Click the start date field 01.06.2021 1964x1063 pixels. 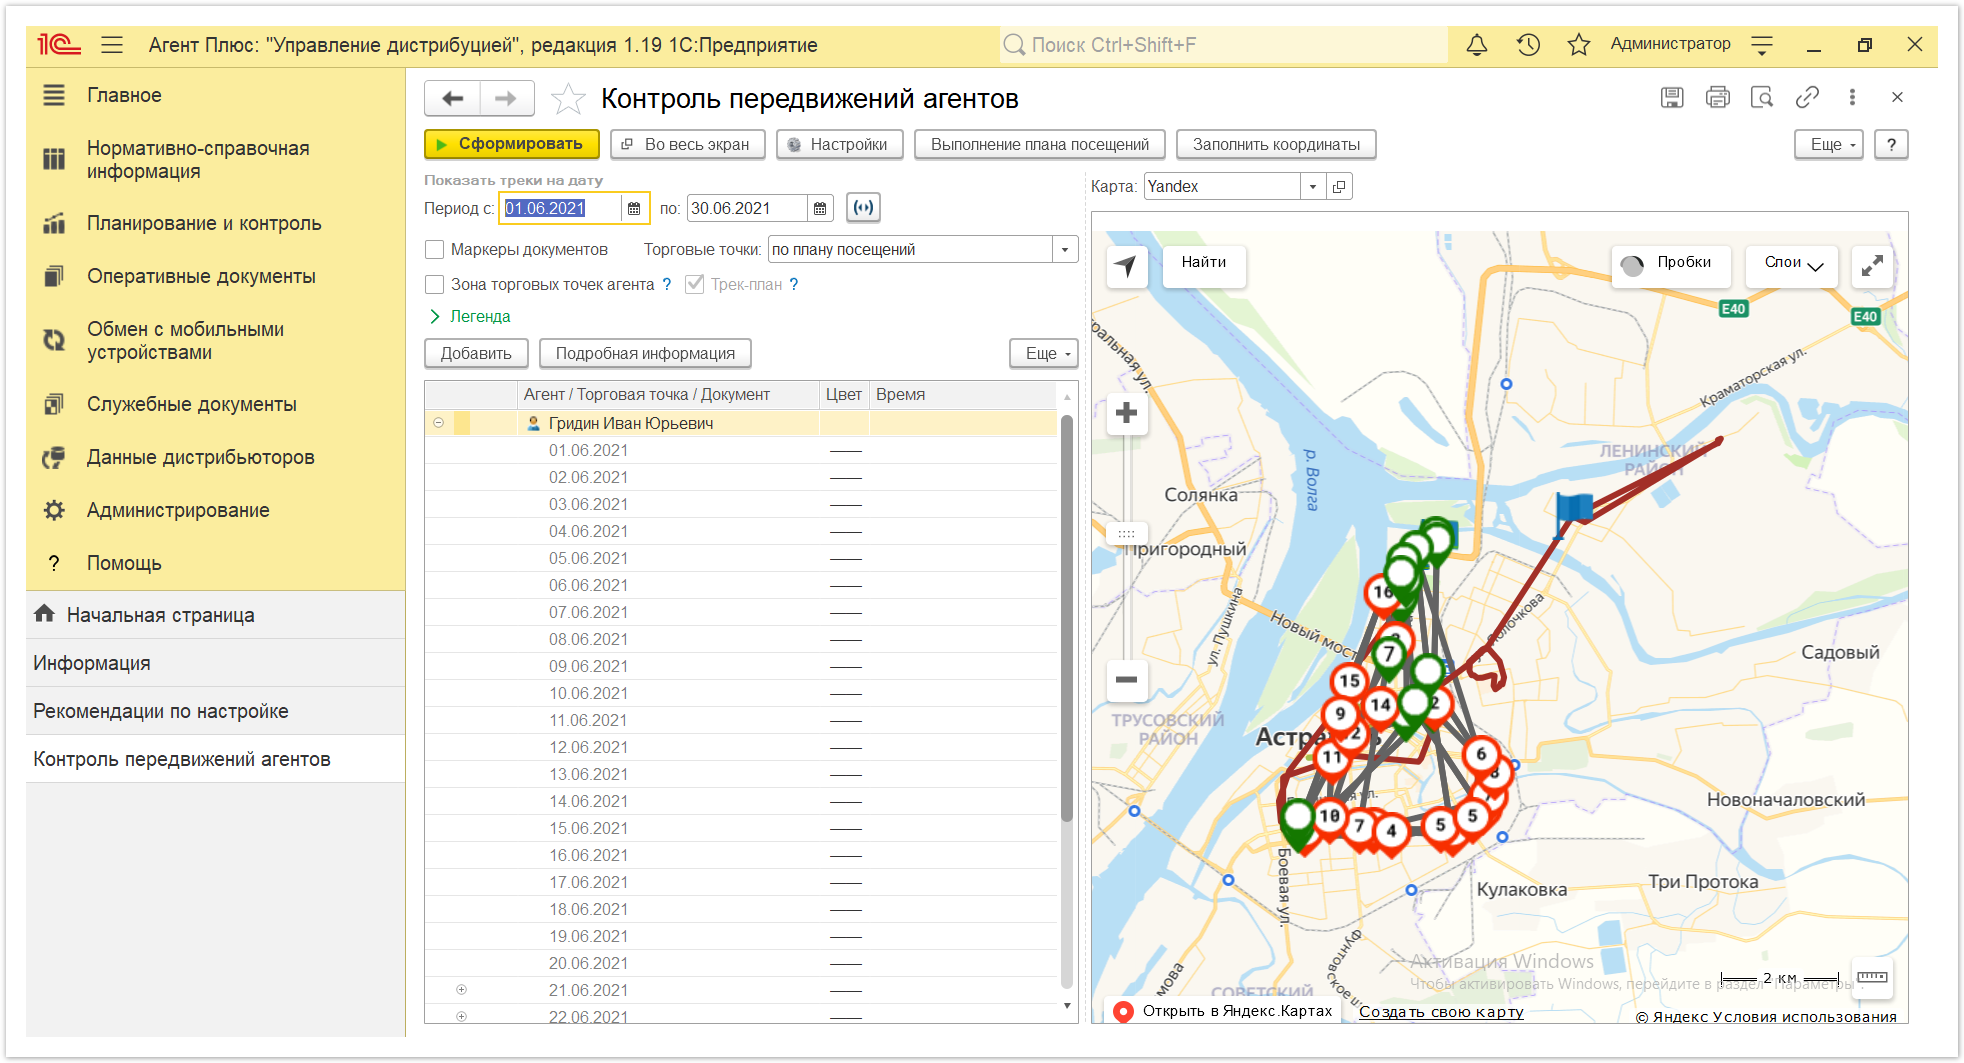point(562,208)
